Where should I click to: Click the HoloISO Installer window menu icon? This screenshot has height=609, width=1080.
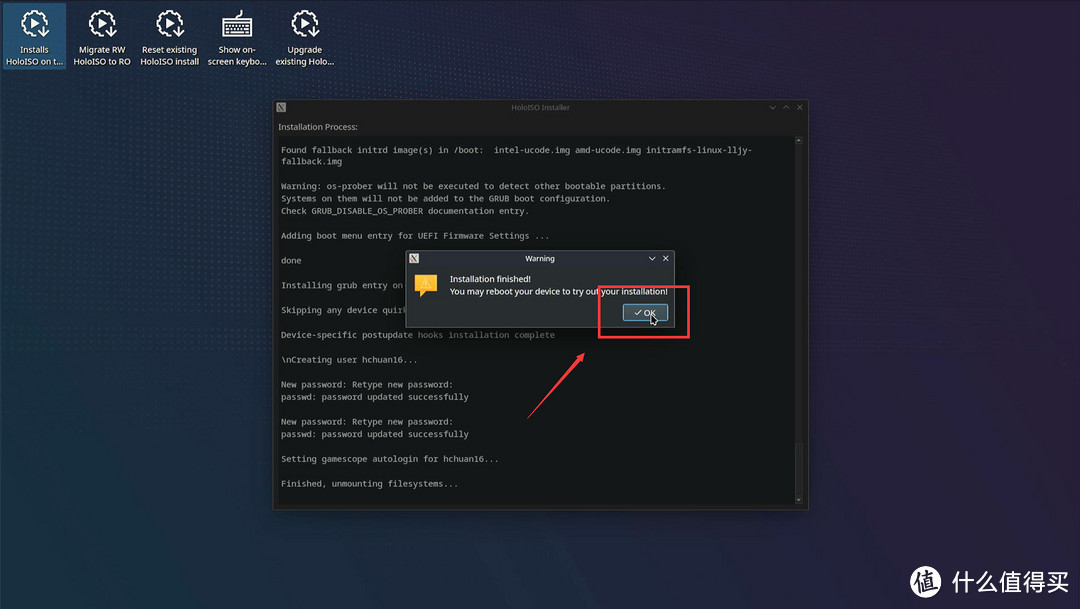coord(282,107)
